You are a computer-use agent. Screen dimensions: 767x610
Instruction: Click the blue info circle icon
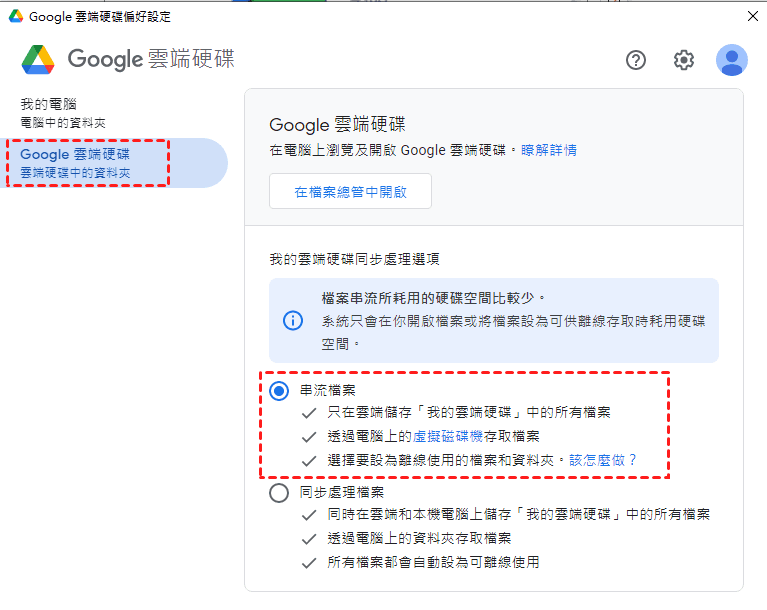(x=292, y=320)
